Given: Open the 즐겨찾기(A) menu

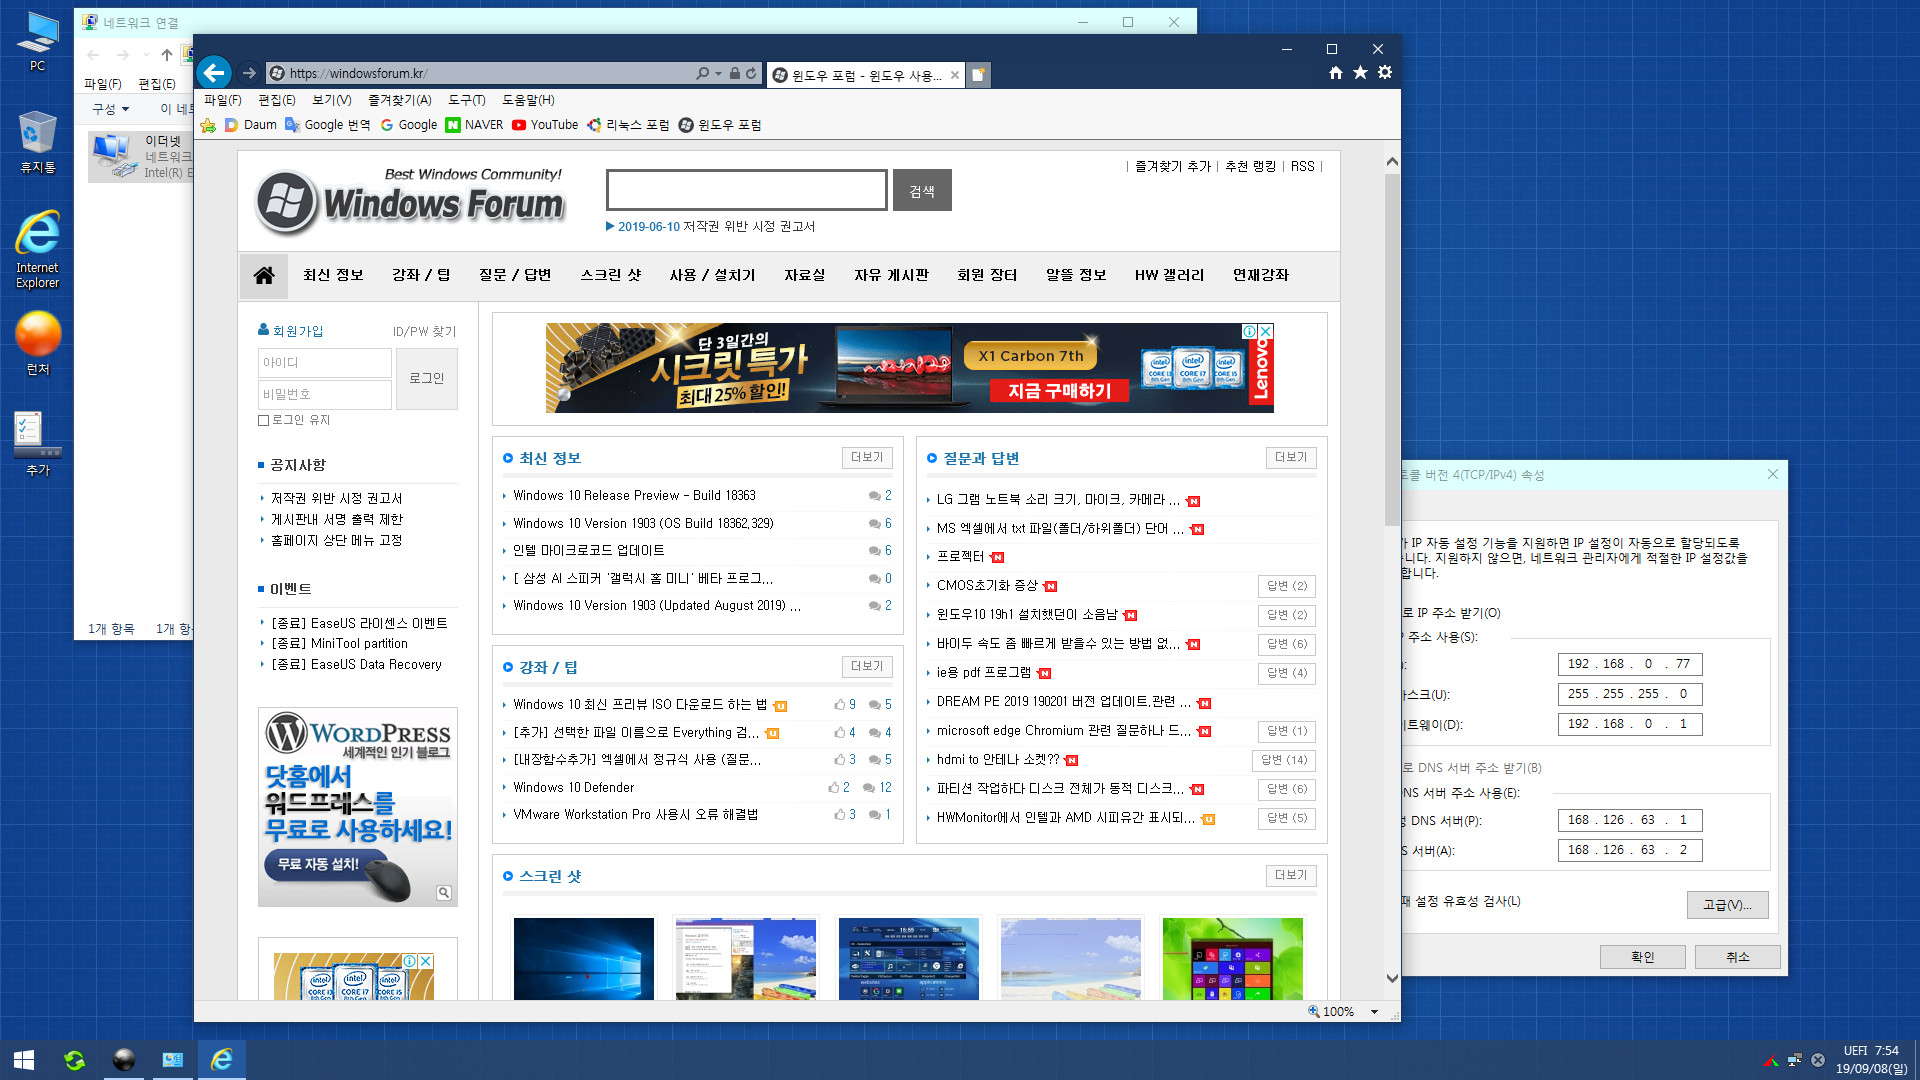Looking at the screenshot, I should (x=400, y=100).
